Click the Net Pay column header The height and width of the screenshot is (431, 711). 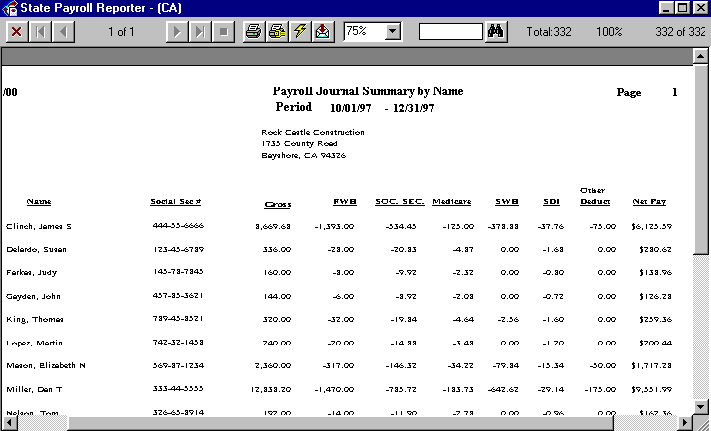(x=649, y=202)
